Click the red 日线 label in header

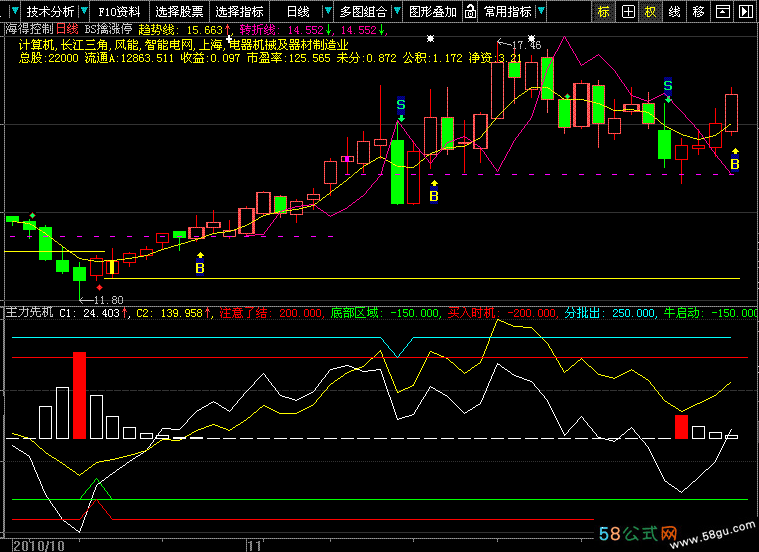pyautogui.click(x=67, y=30)
